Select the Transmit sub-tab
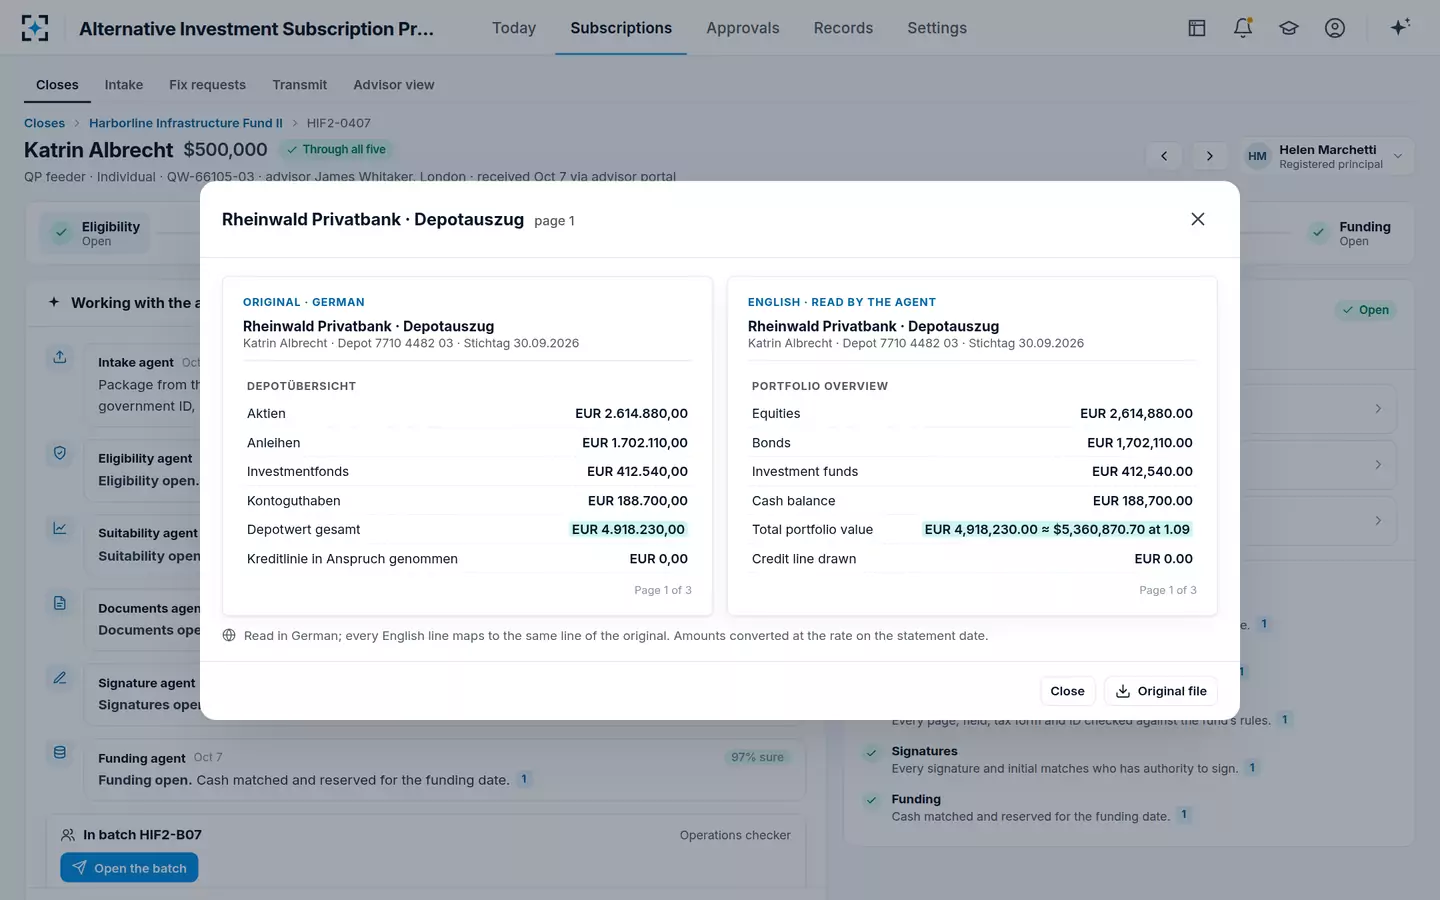This screenshot has width=1440, height=900. pos(300,85)
